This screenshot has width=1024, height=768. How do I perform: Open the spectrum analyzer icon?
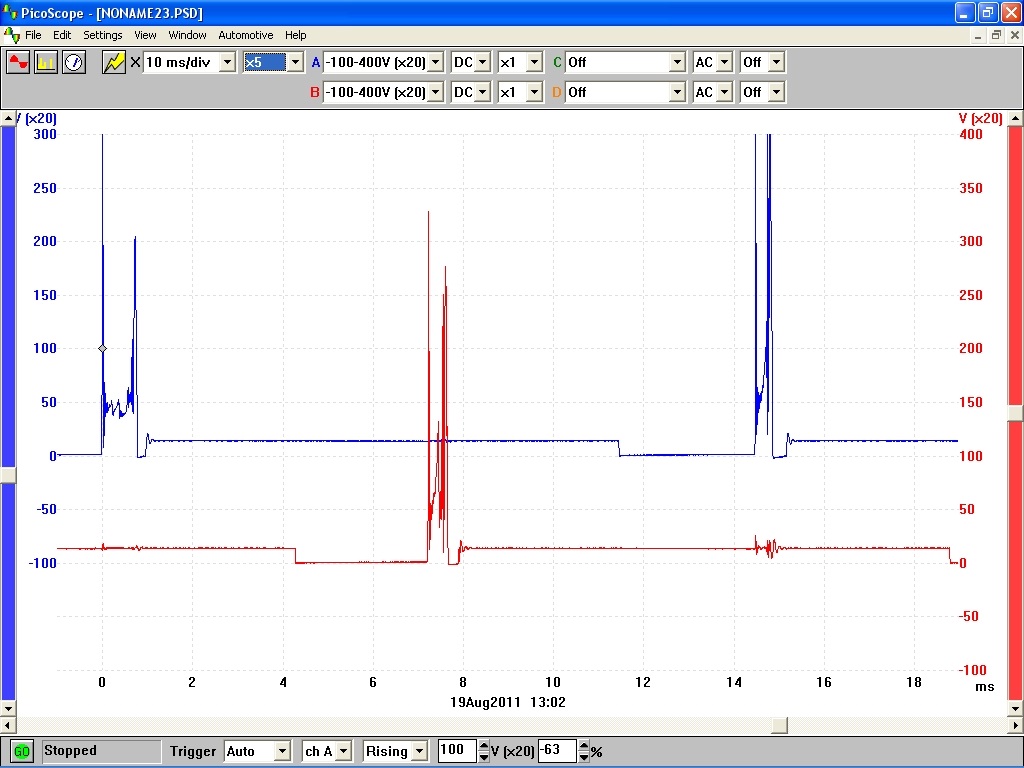pyautogui.click(x=46, y=62)
